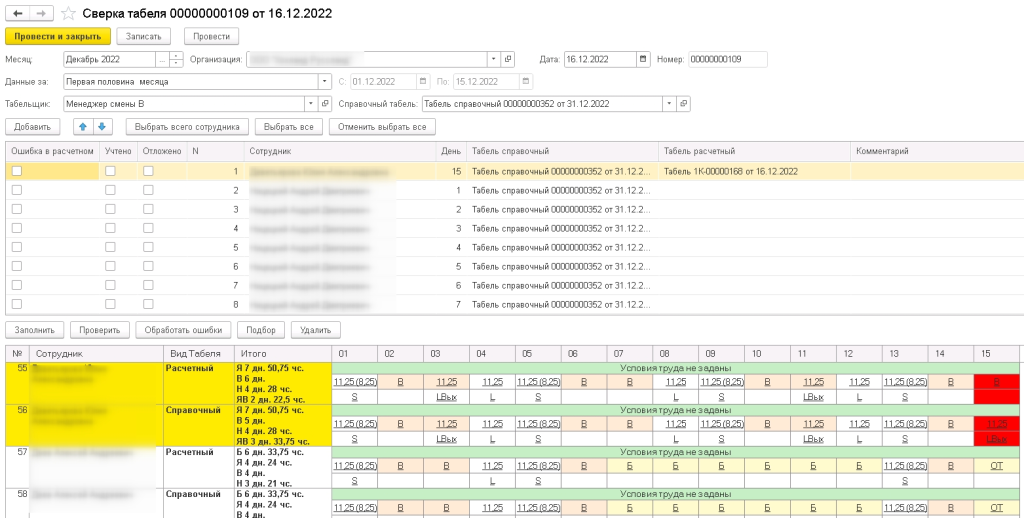
Task: Open selection with the Подбор button
Action: pos(261,330)
